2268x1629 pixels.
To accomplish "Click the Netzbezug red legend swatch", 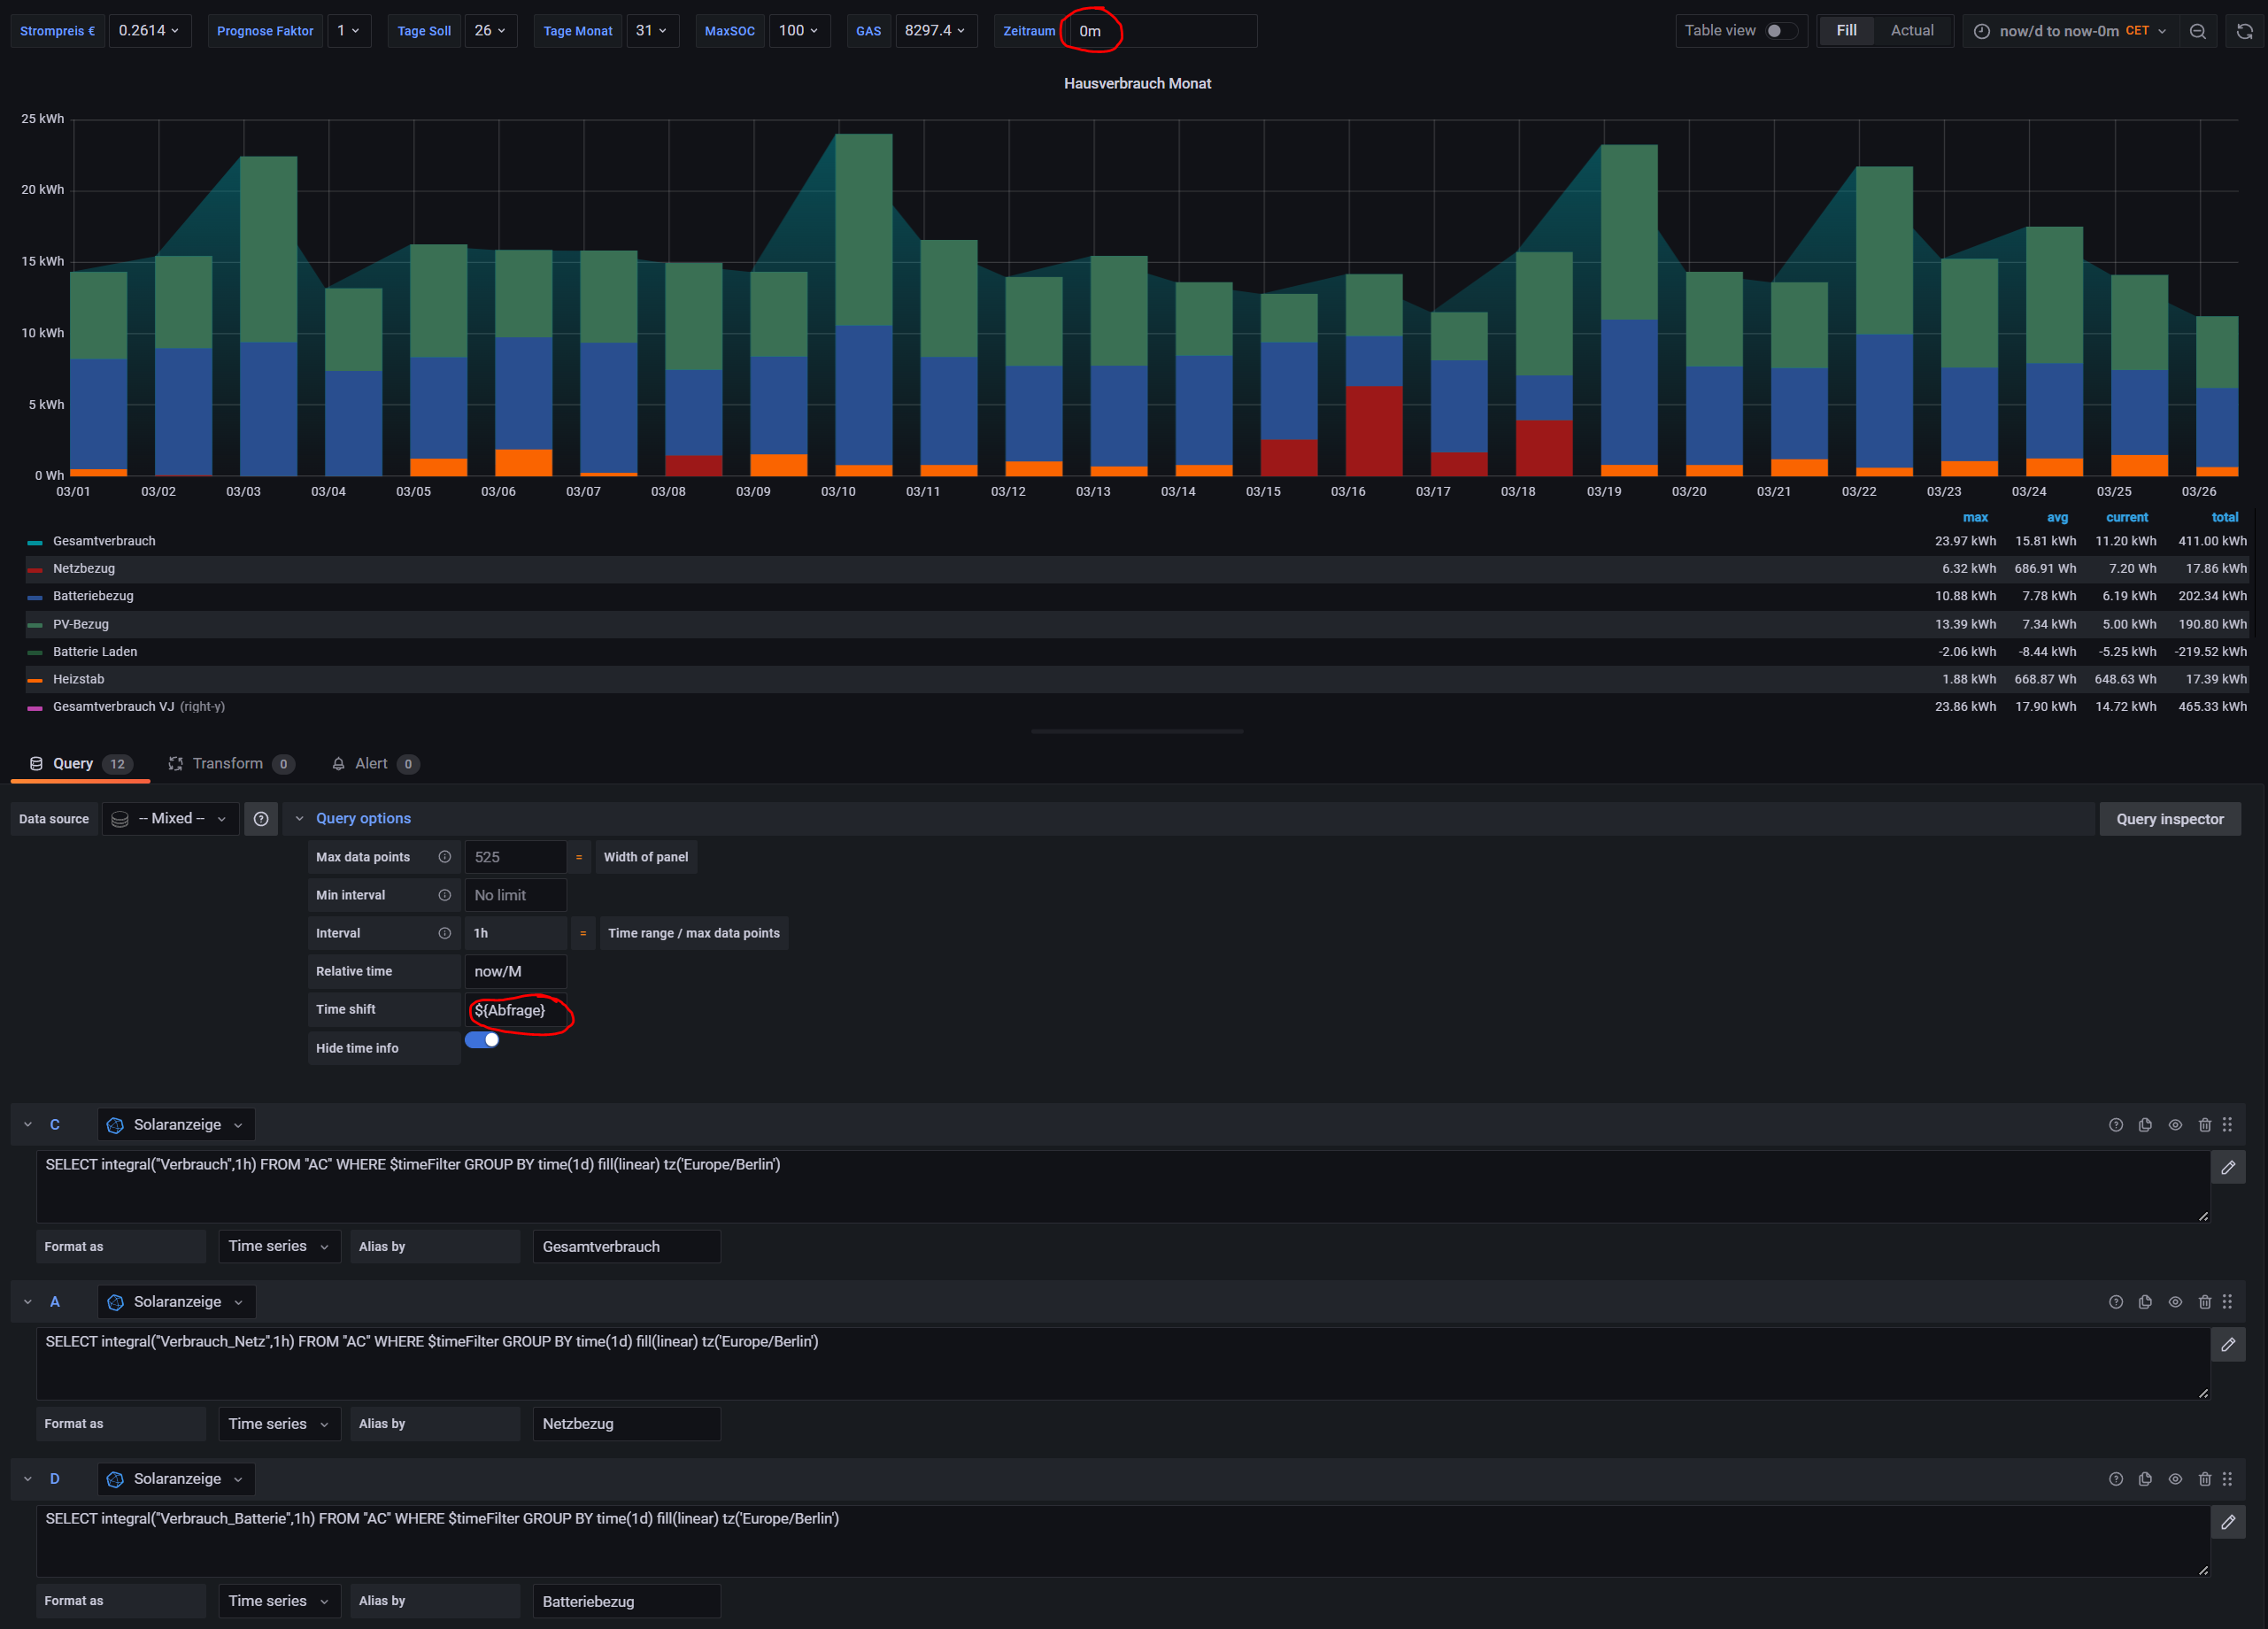I will coord(35,569).
